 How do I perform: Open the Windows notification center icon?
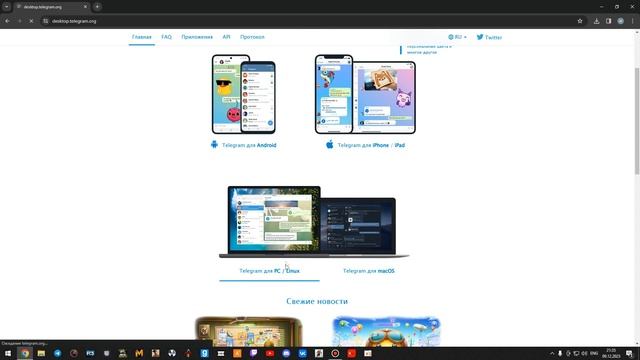coord(629,353)
